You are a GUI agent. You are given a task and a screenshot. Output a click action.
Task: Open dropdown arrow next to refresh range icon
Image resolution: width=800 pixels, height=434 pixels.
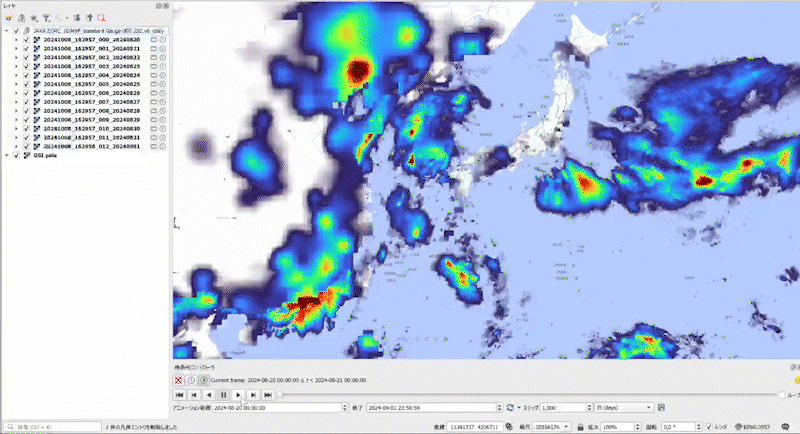pos(518,407)
